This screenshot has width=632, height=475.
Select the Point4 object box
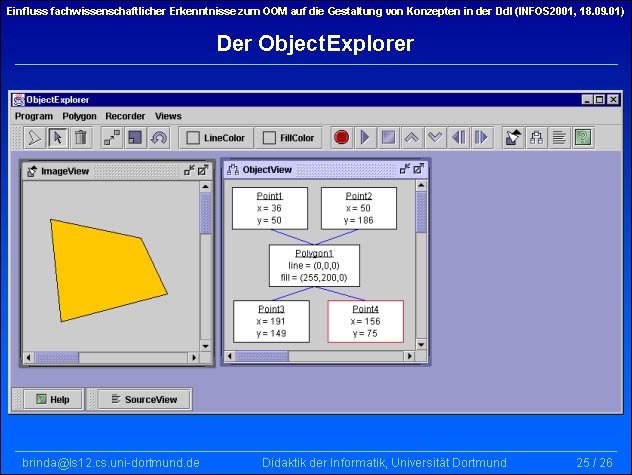click(x=365, y=321)
